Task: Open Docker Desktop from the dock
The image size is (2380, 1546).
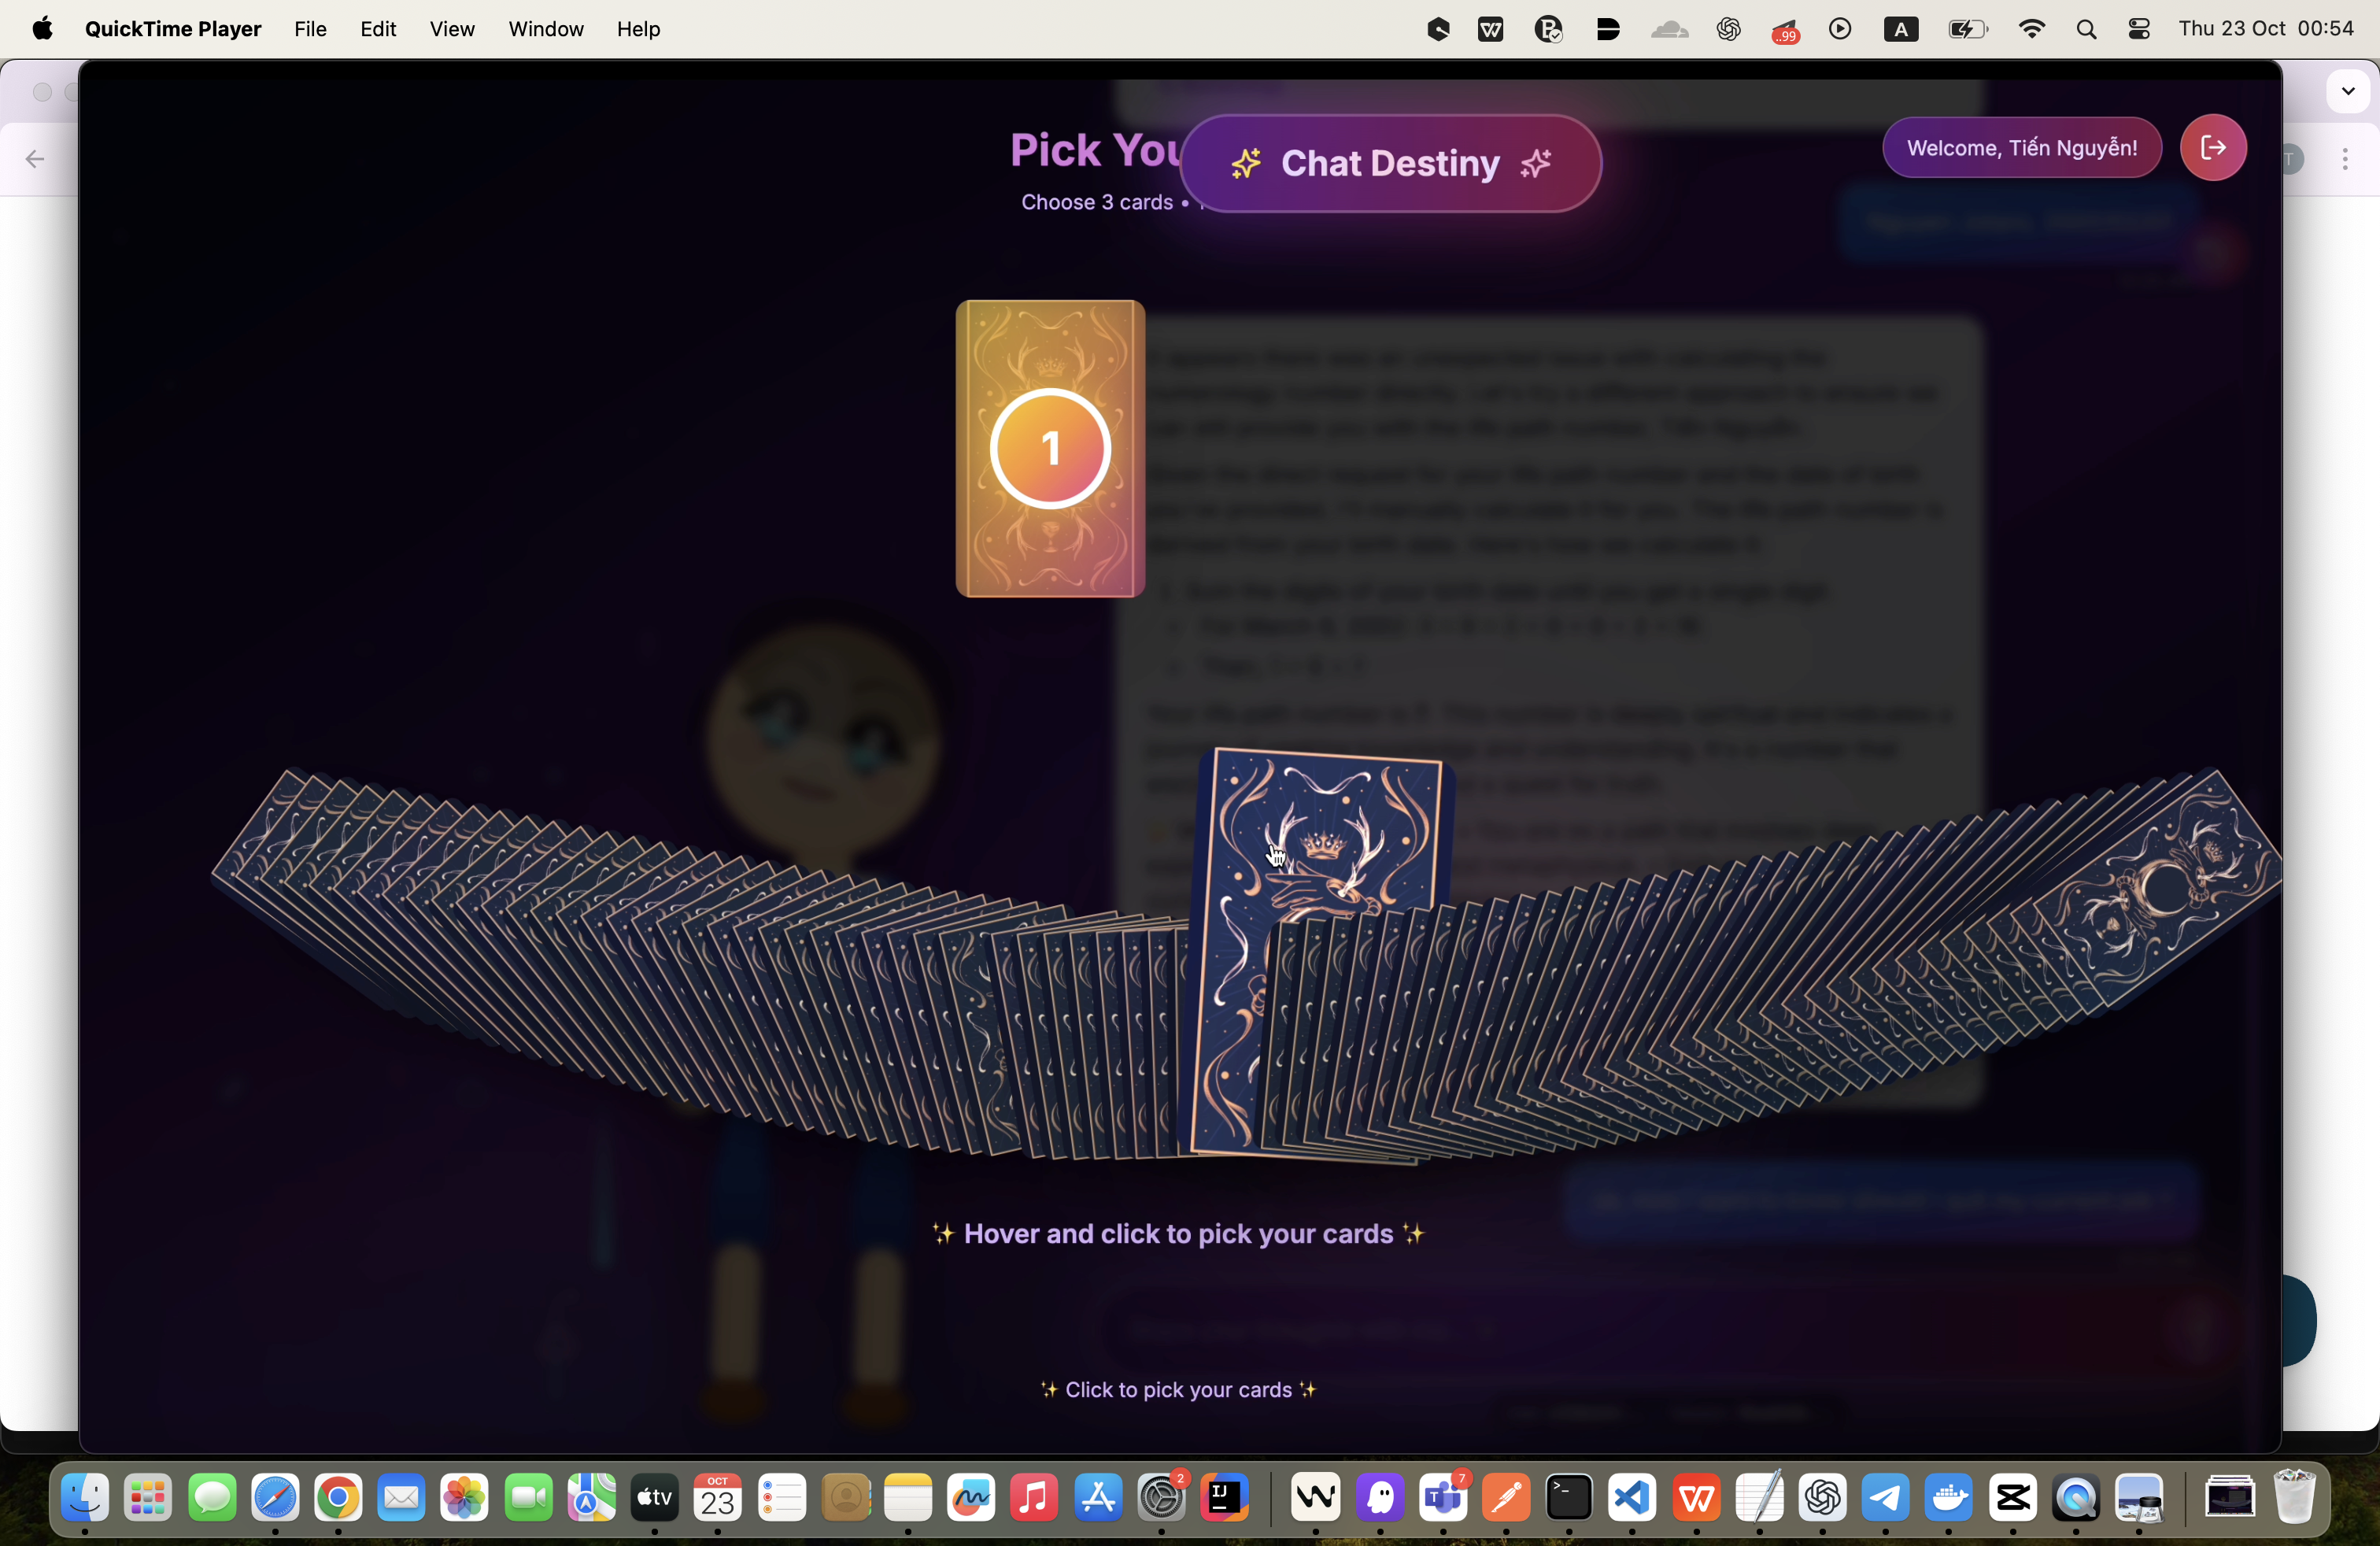Action: click(1948, 1498)
